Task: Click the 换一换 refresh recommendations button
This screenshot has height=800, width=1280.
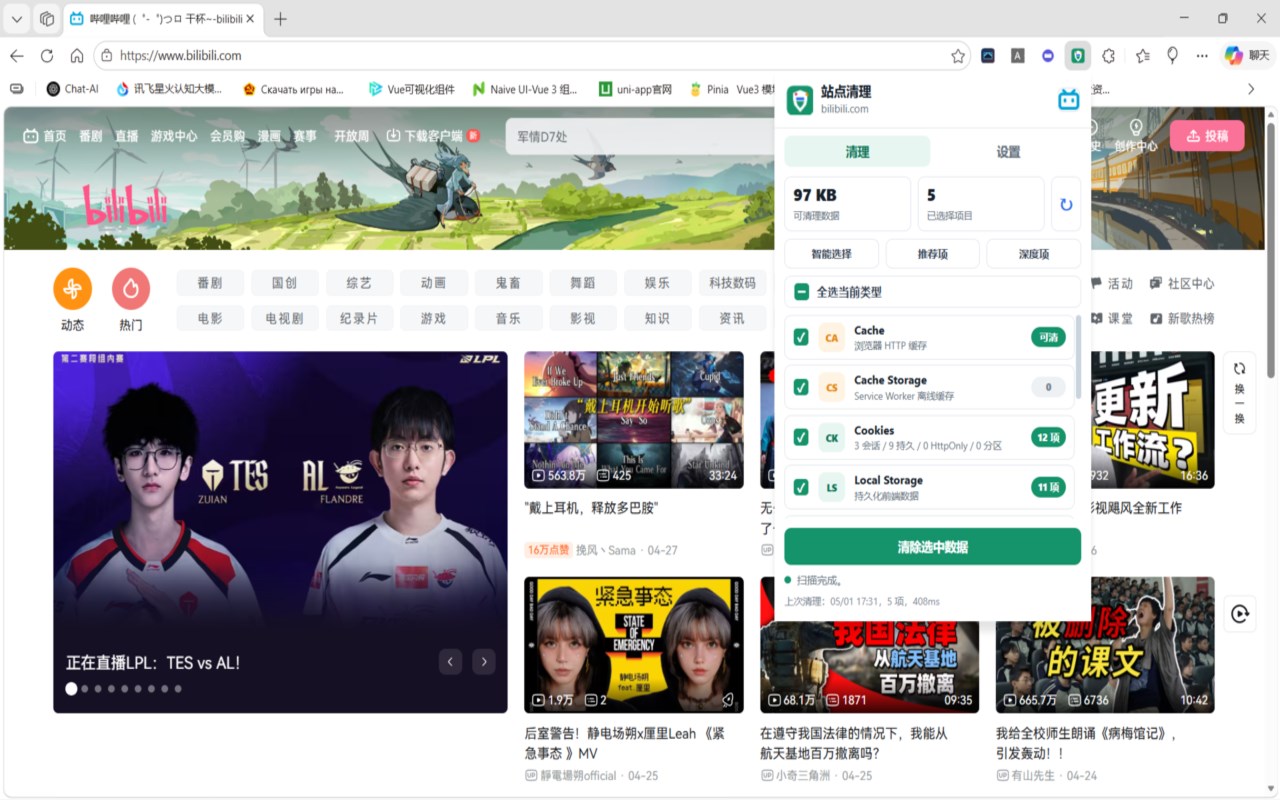Action: pyautogui.click(x=1240, y=392)
